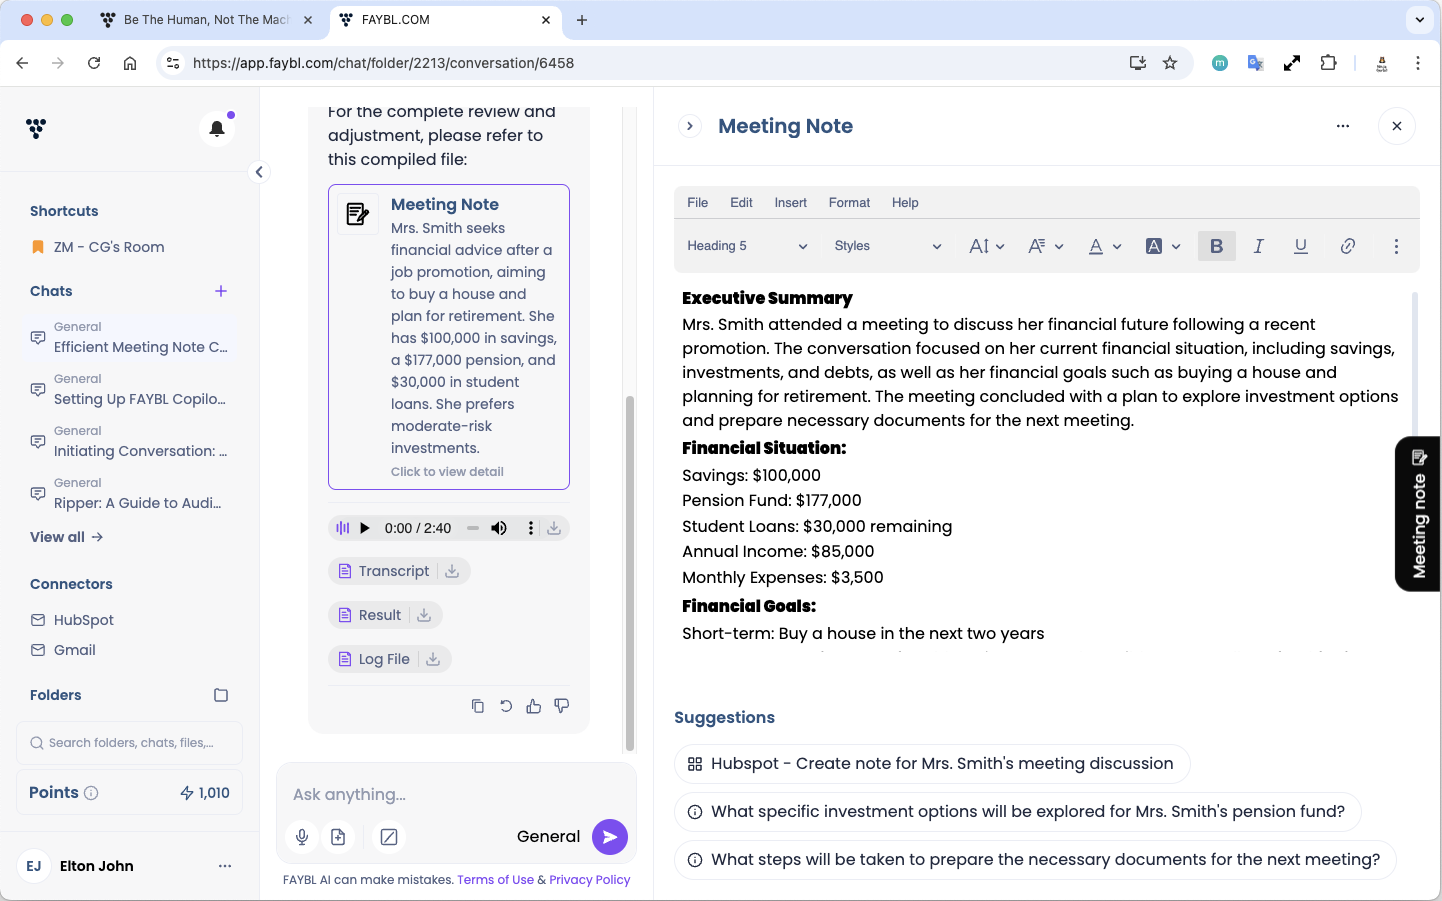Open the Help menu in editor

[x=905, y=203]
